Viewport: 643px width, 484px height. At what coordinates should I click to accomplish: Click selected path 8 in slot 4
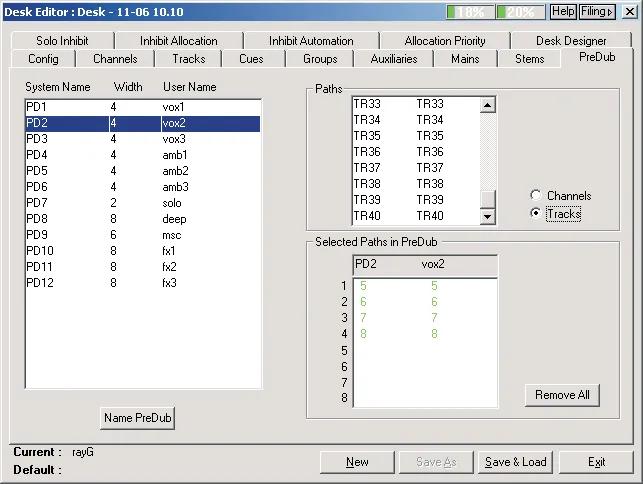(x=425, y=333)
